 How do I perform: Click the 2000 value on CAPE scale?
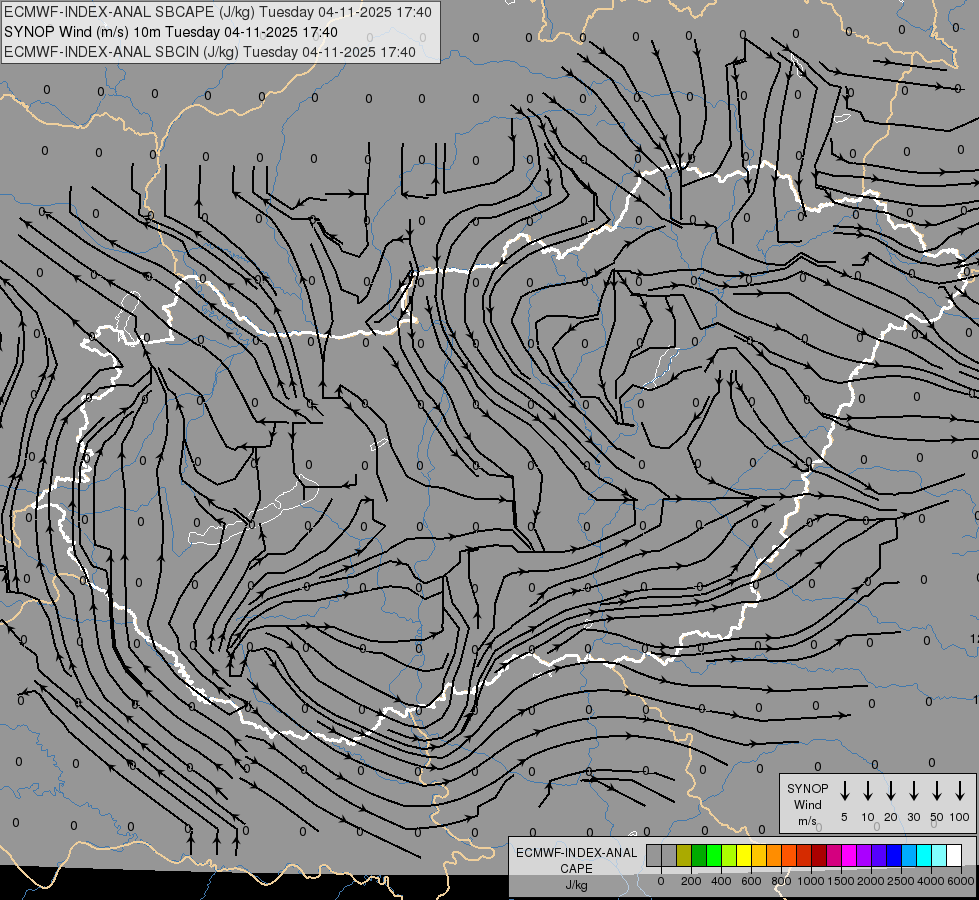pyautogui.click(x=870, y=881)
